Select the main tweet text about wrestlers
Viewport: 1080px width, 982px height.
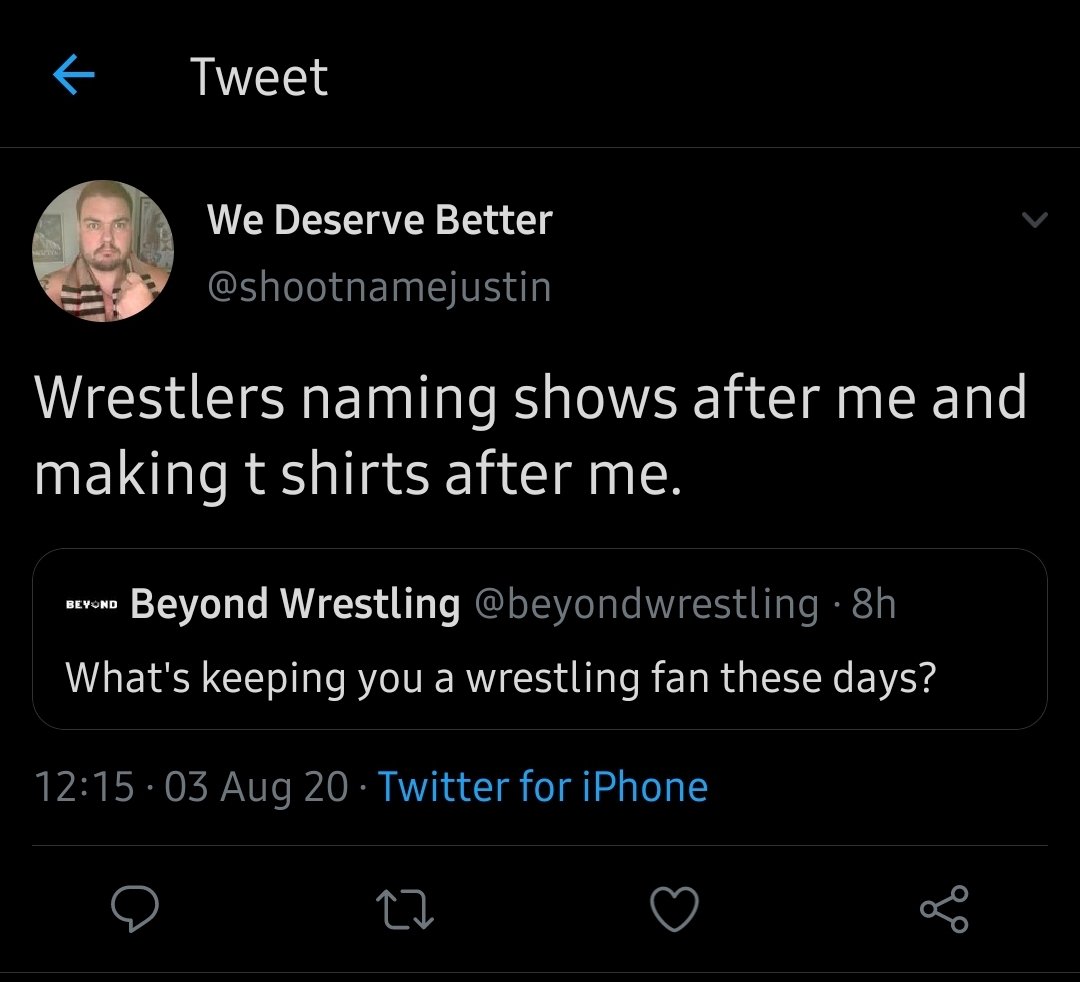530,435
